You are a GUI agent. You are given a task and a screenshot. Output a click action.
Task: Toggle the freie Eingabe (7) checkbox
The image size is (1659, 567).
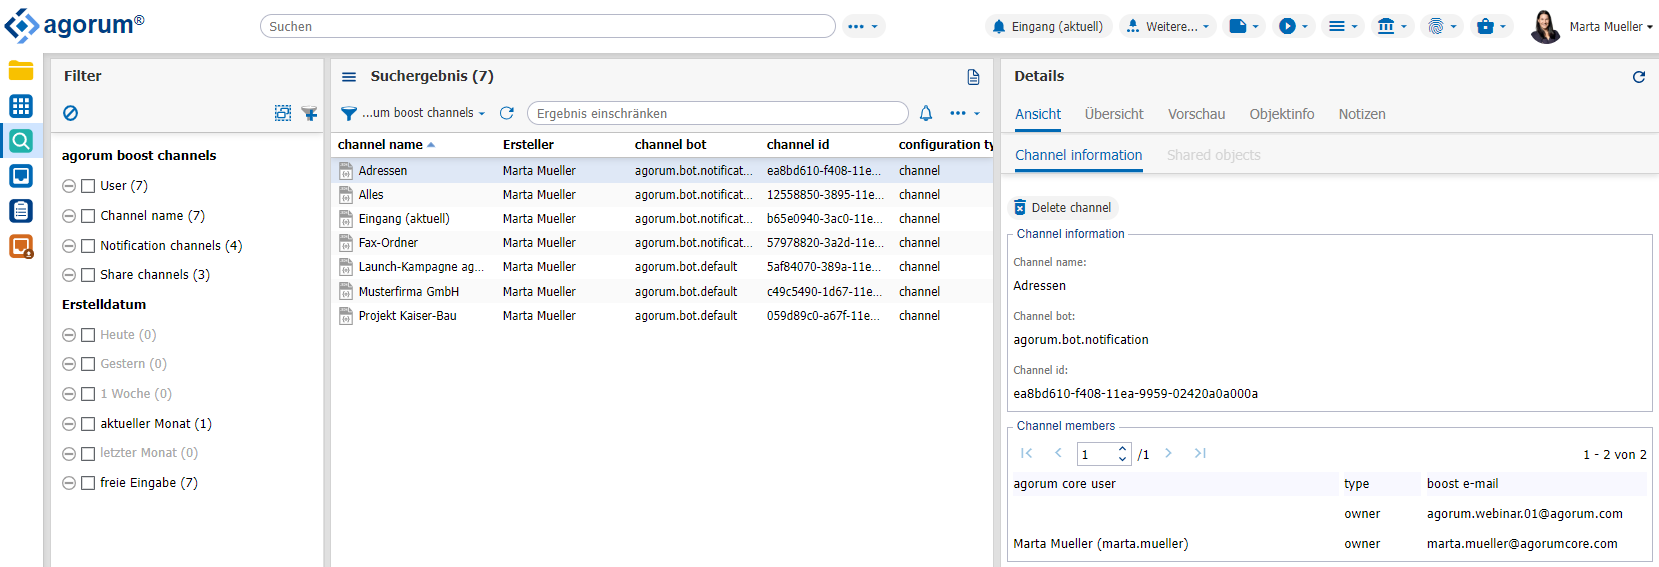coord(88,483)
